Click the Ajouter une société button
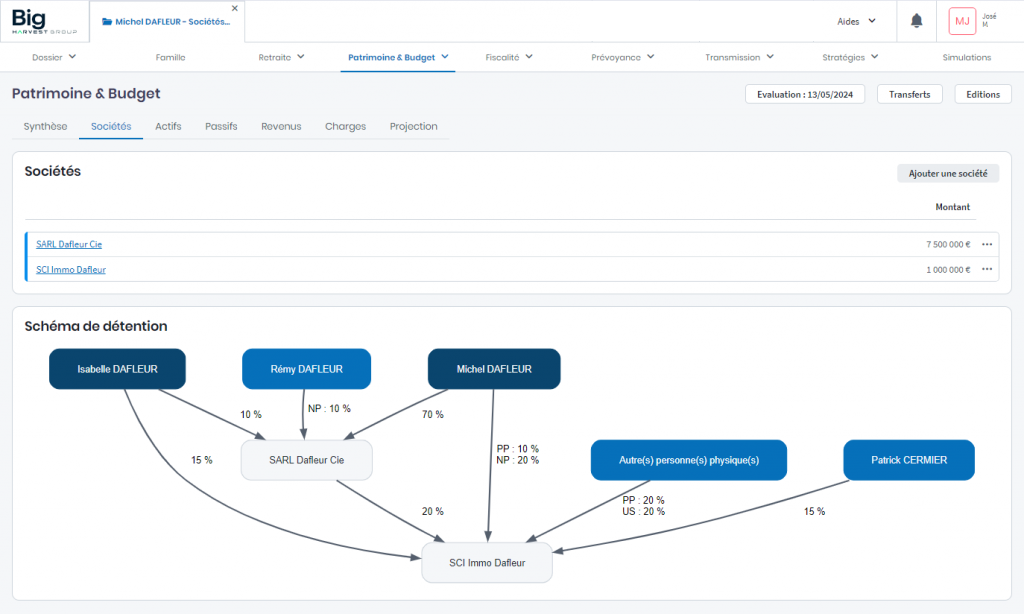1024x614 pixels. click(947, 174)
